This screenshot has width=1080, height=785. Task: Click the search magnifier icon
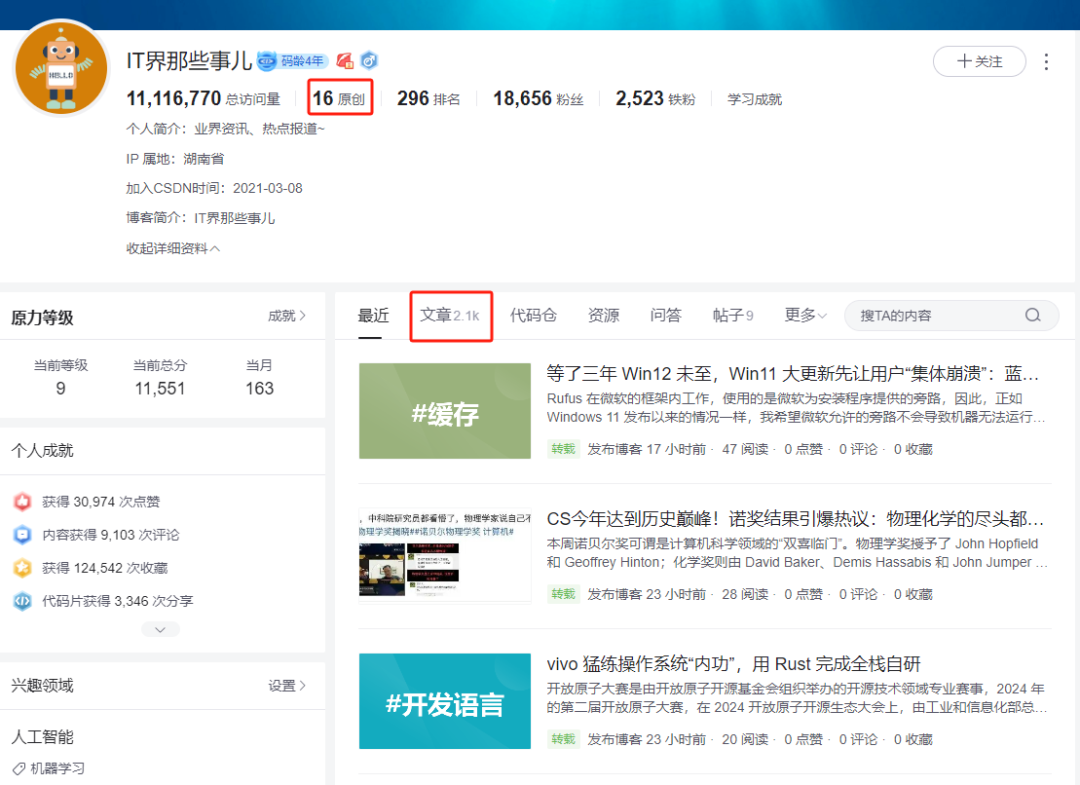point(1032,315)
